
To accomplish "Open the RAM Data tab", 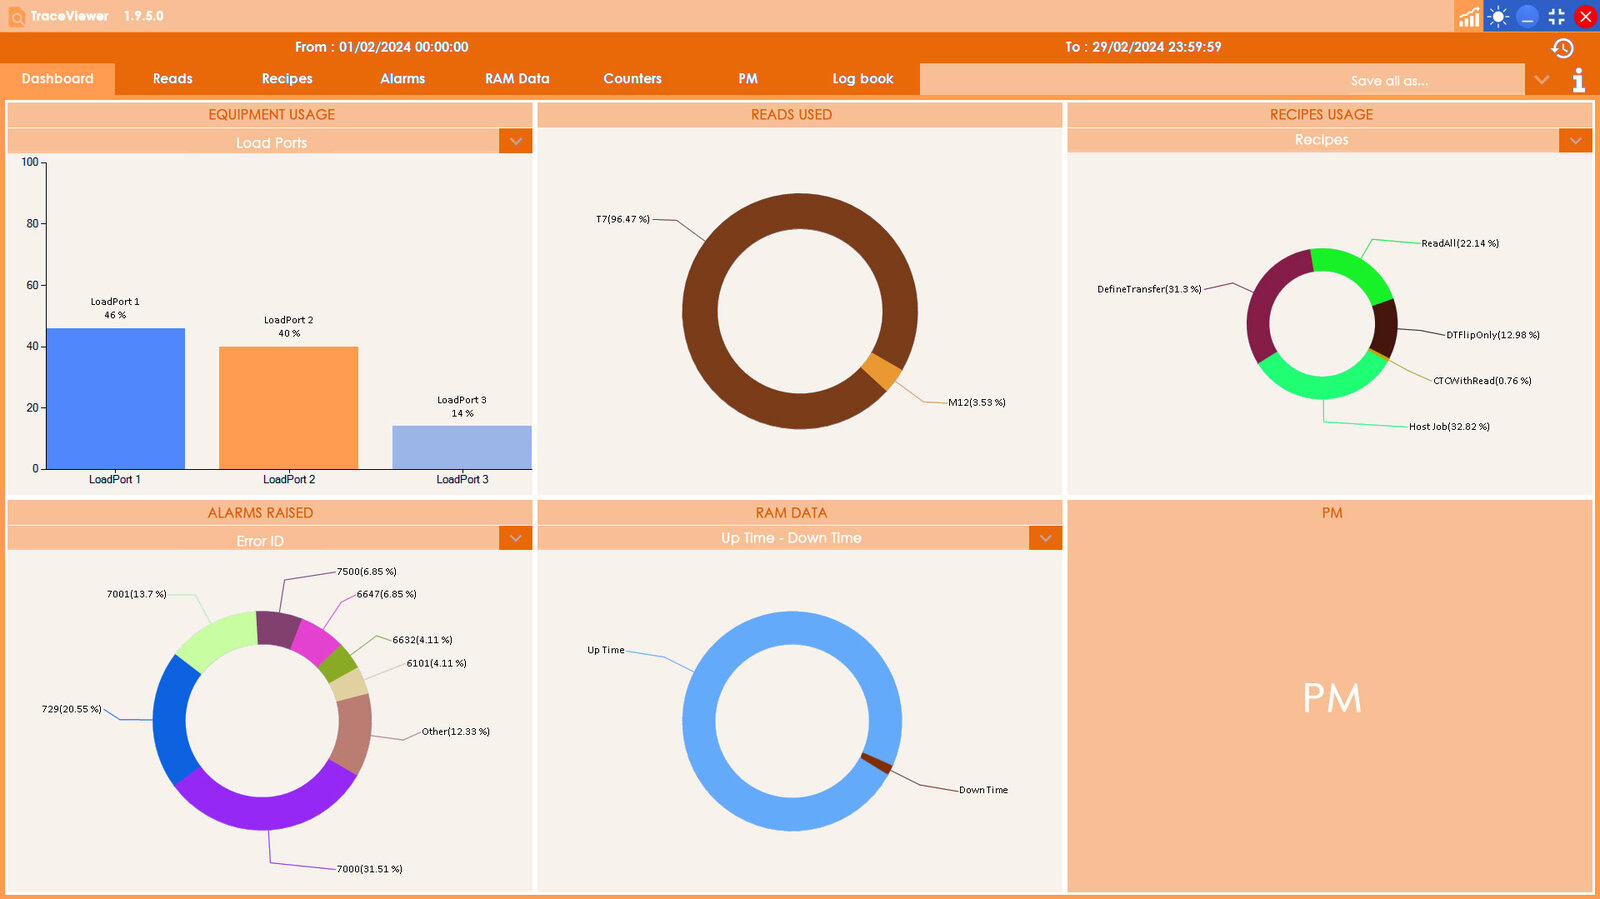I will (x=517, y=79).
